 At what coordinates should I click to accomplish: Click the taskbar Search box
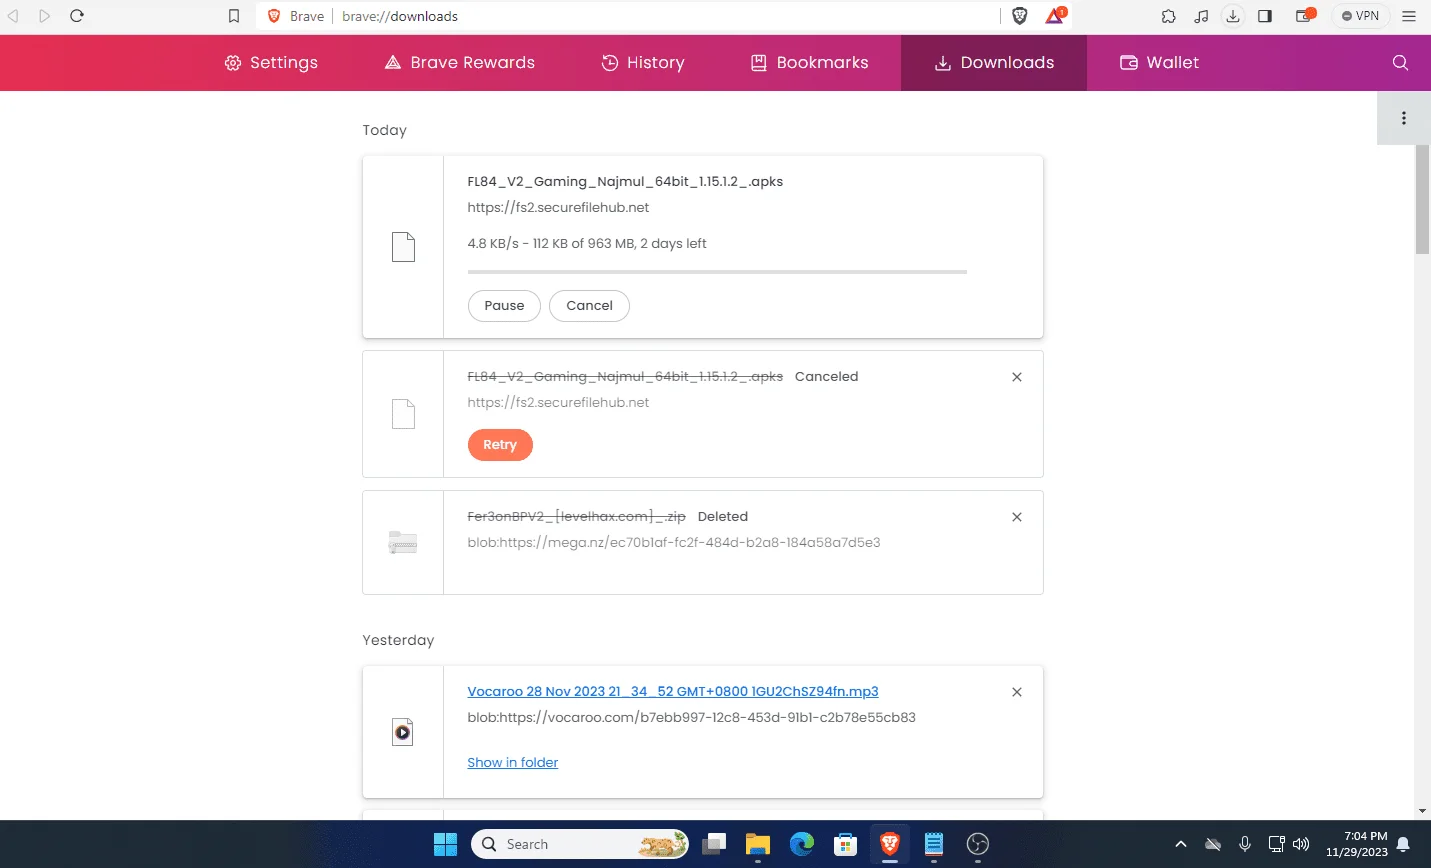coord(582,844)
